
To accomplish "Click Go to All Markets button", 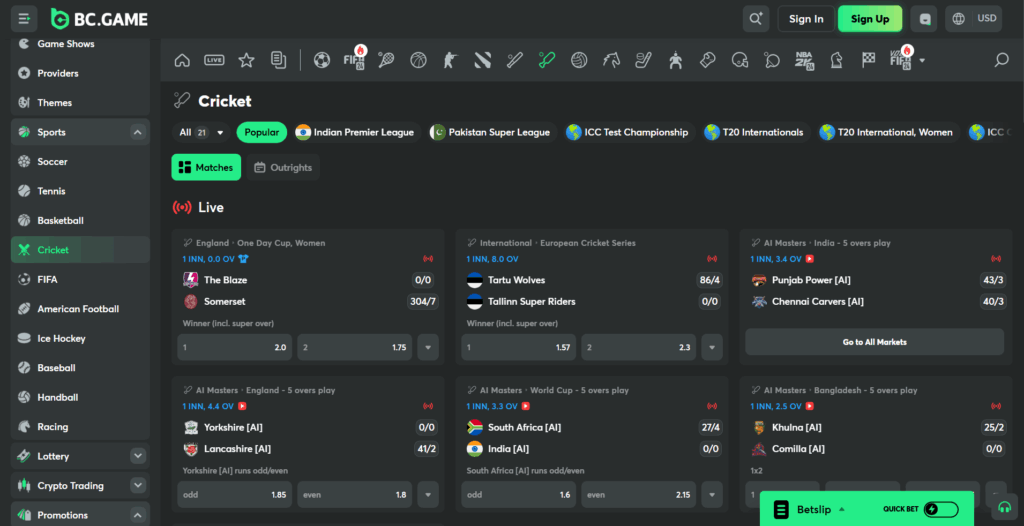I will click(874, 342).
